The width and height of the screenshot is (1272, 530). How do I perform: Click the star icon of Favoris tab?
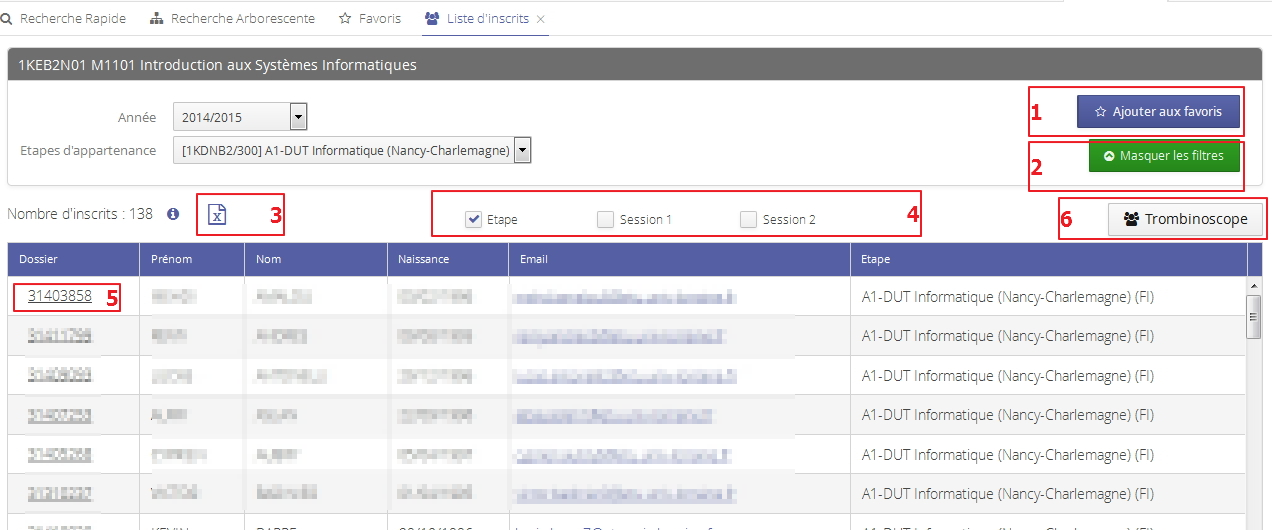pos(345,19)
